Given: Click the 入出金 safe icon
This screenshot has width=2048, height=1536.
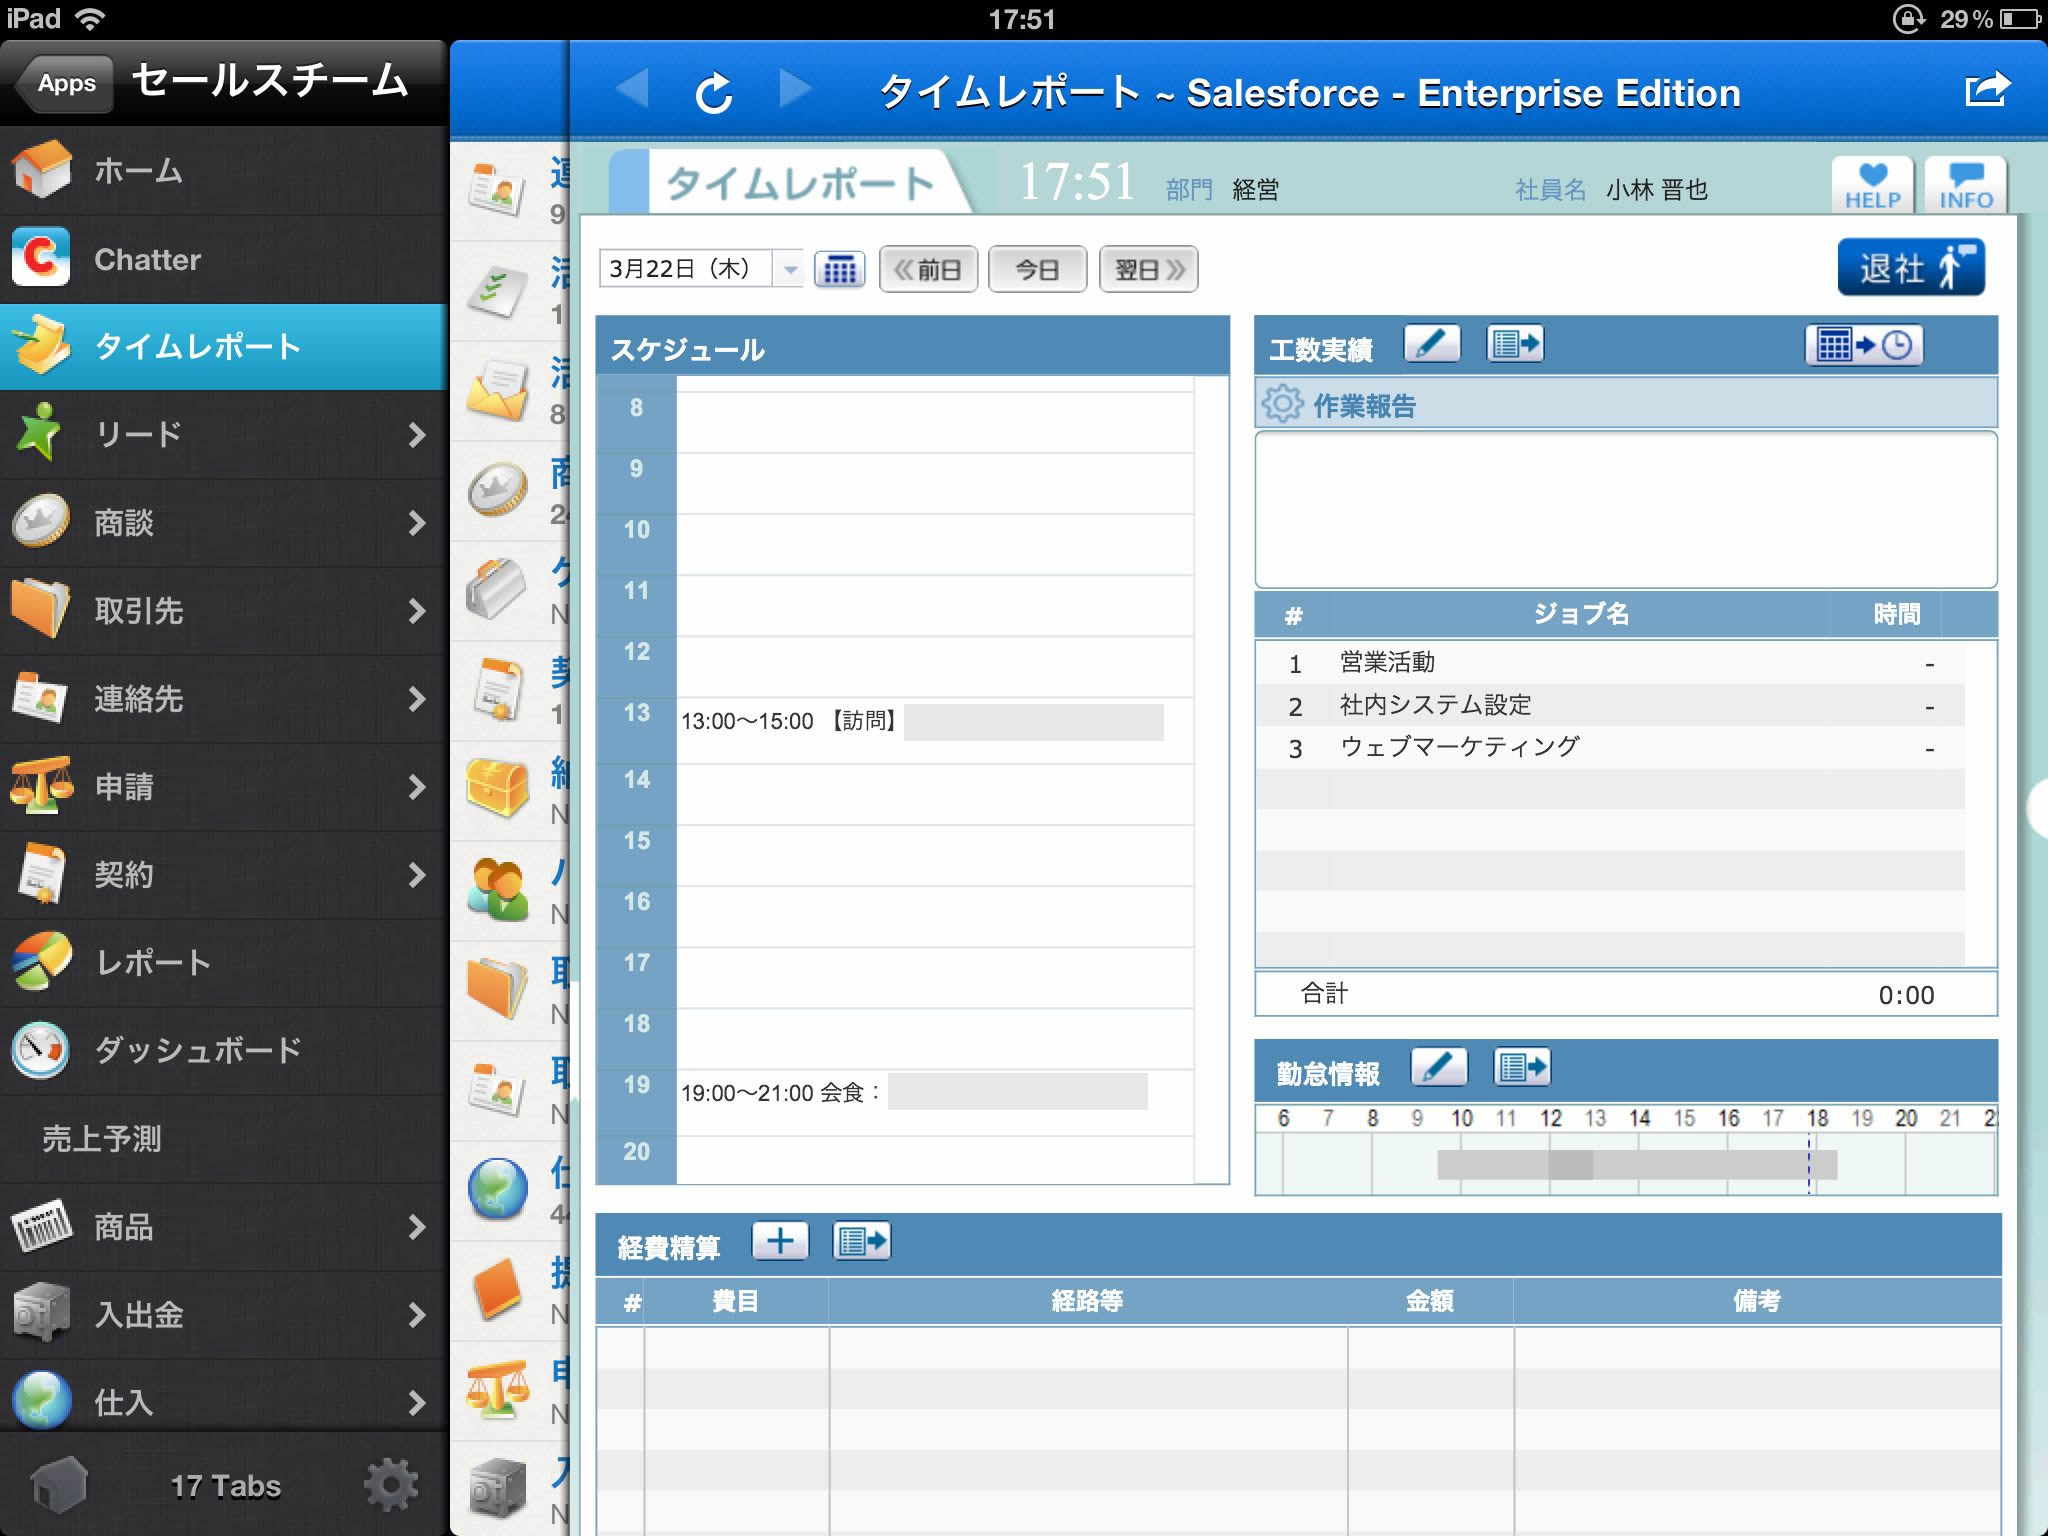Looking at the screenshot, I should (41, 1313).
